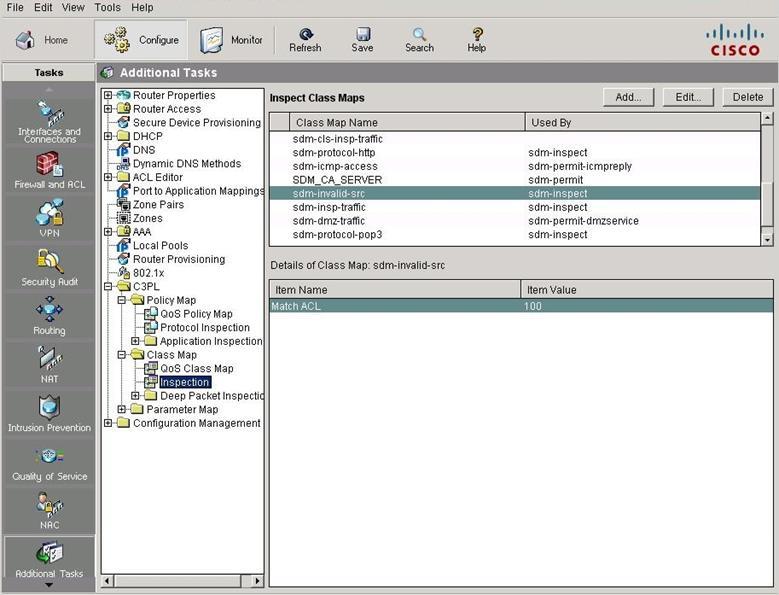779x595 pixels.
Task: Select Secure Device Provisioning tree node
Action: (x=197, y=123)
